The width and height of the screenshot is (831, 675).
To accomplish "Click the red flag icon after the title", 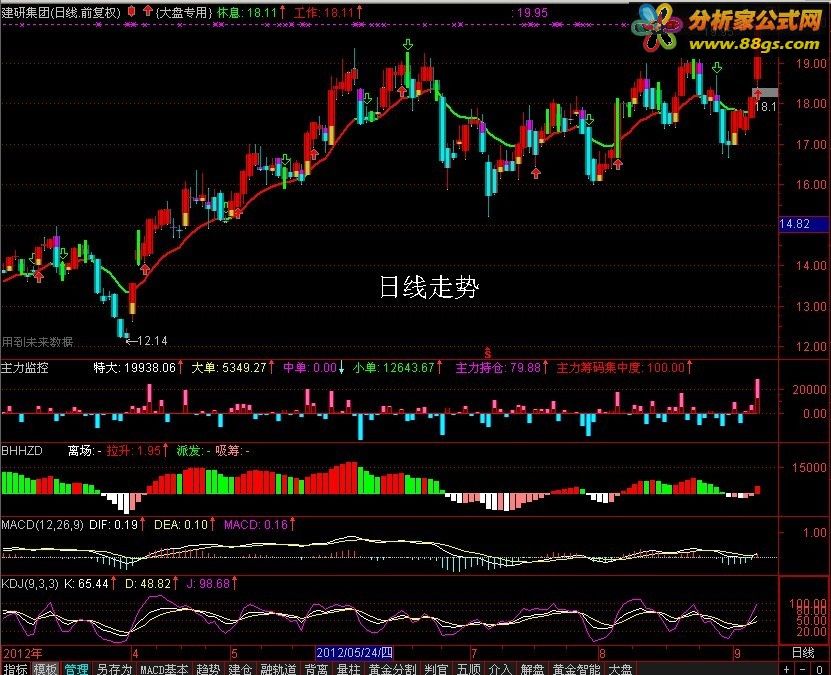I will pos(131,12).
